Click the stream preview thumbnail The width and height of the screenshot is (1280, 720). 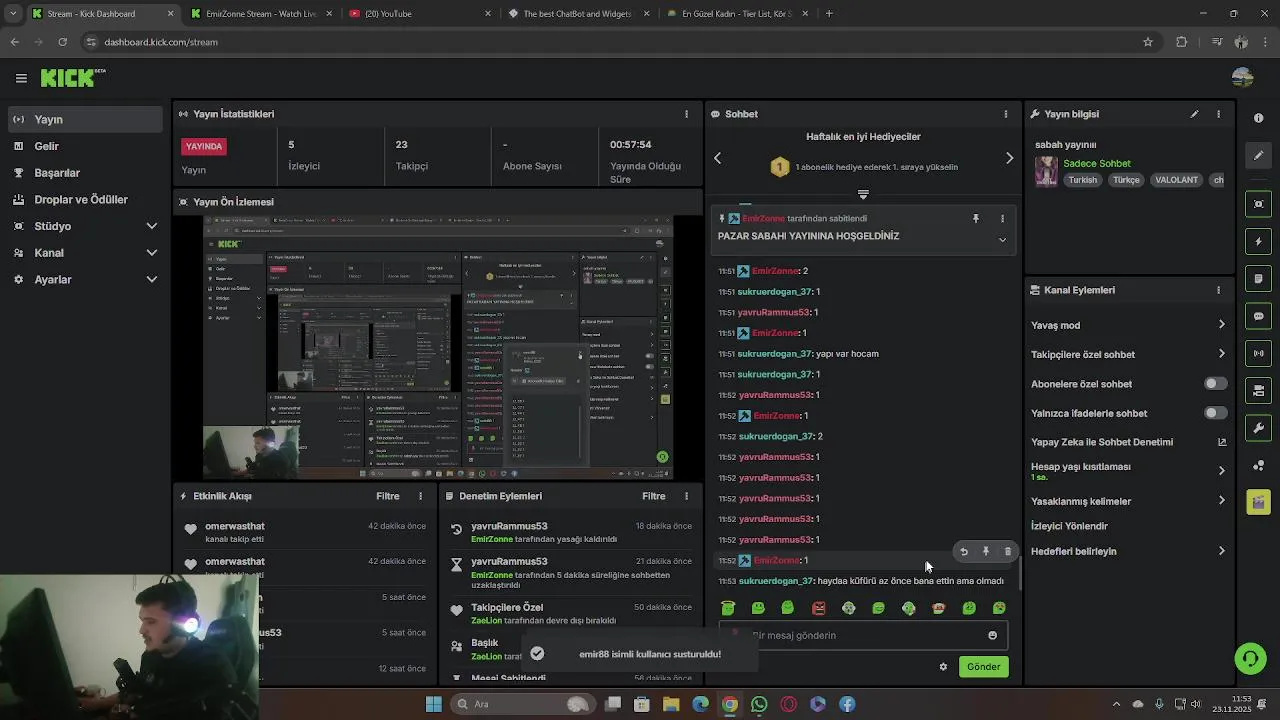[438, 348]
